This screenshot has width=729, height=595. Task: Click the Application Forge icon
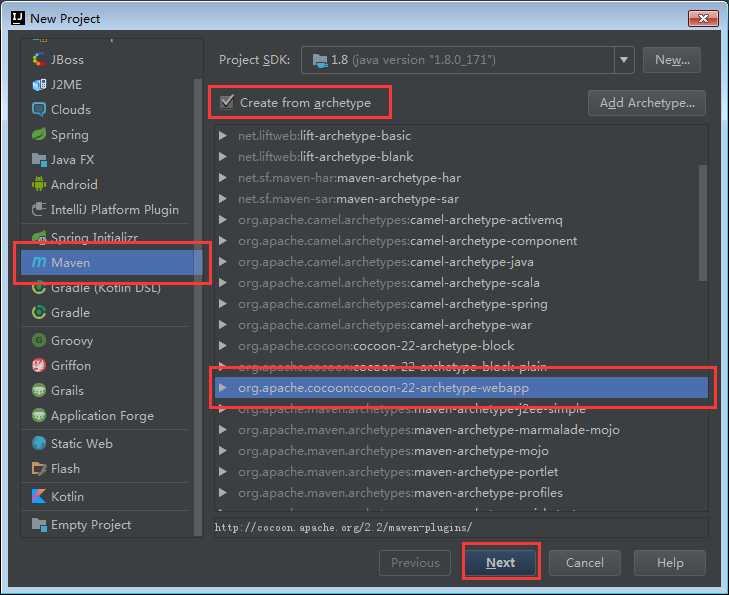click(39, 416)
